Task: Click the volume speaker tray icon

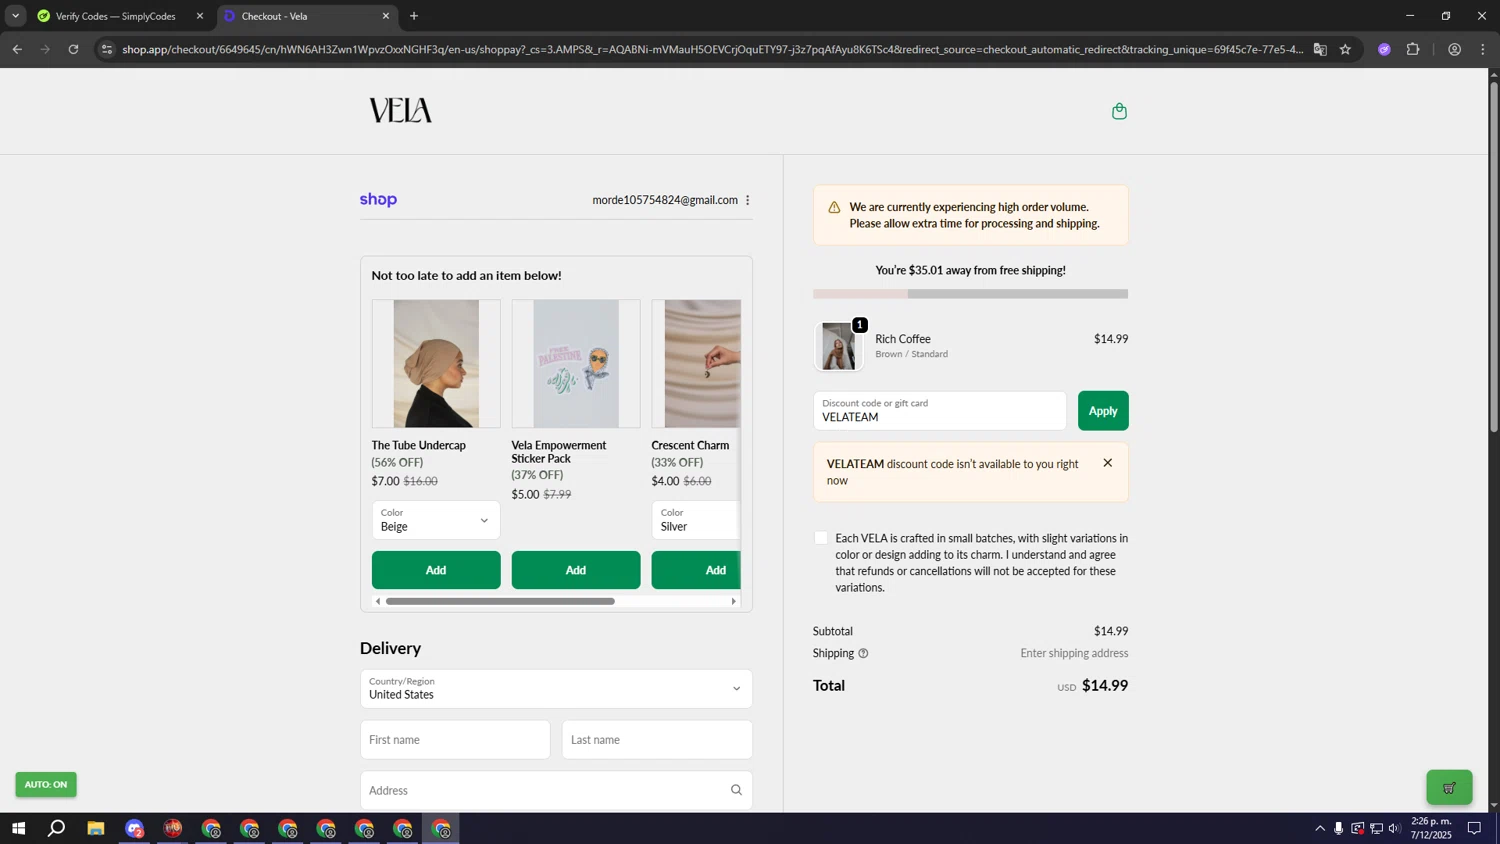Action: coord(1395,828)
